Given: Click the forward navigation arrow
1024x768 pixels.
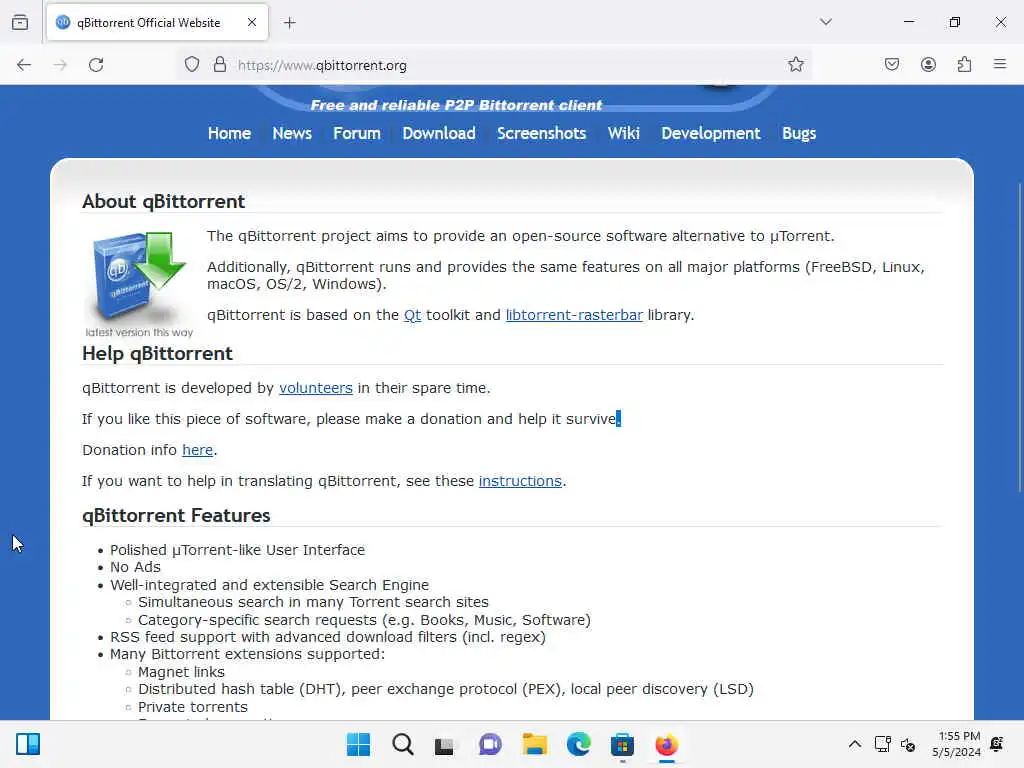Looking at the screenshot, I should [60, 65].
